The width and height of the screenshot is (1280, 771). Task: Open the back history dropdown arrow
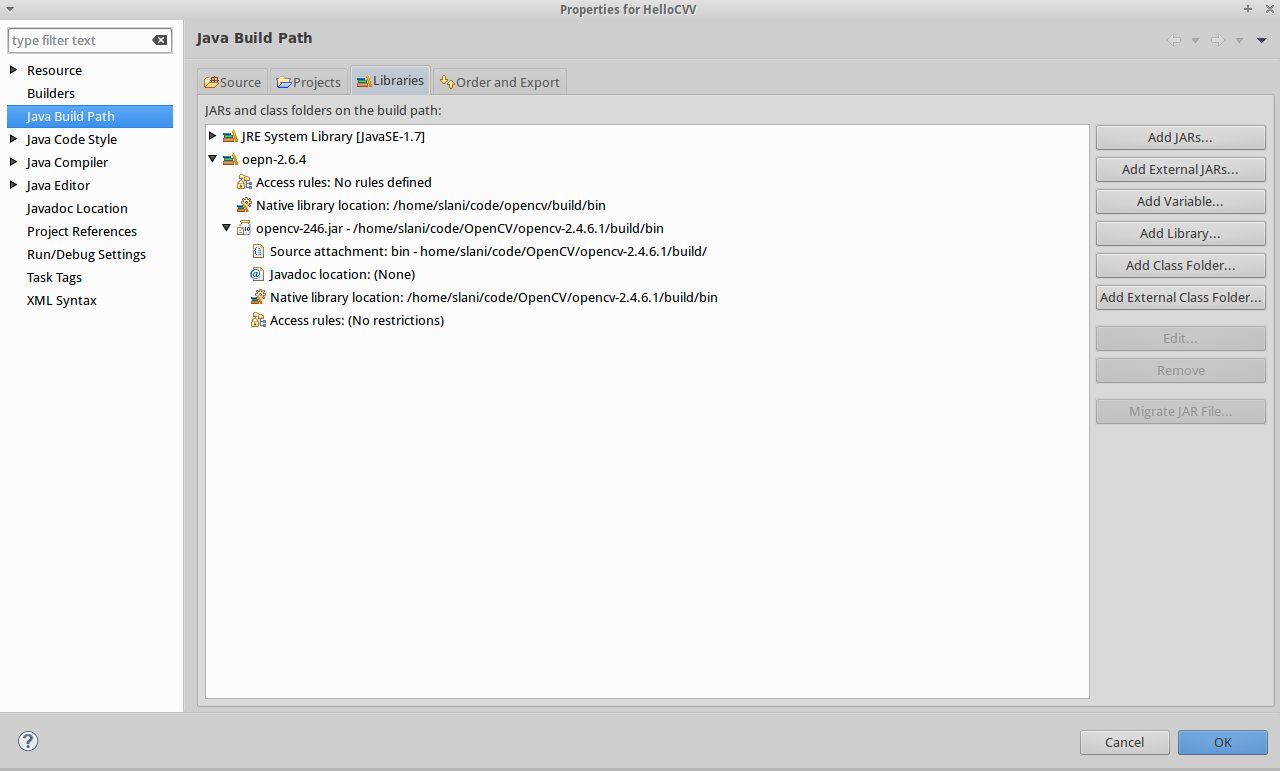(x=1195, y=40)
